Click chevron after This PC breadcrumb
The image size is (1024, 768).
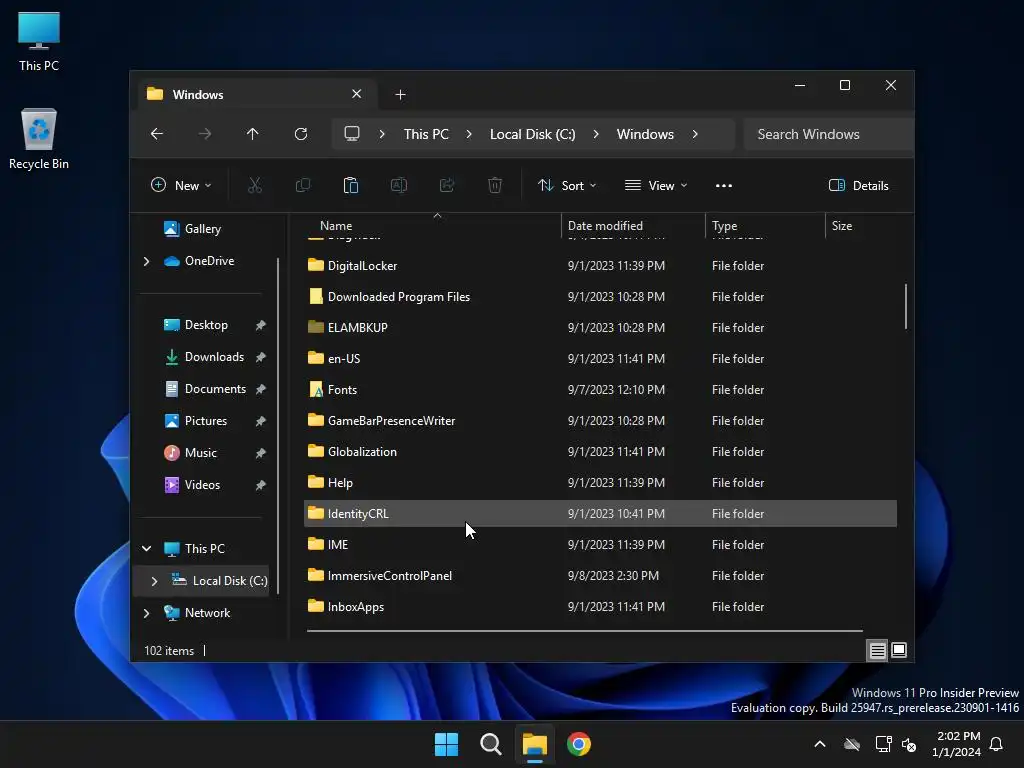(469, 134)
